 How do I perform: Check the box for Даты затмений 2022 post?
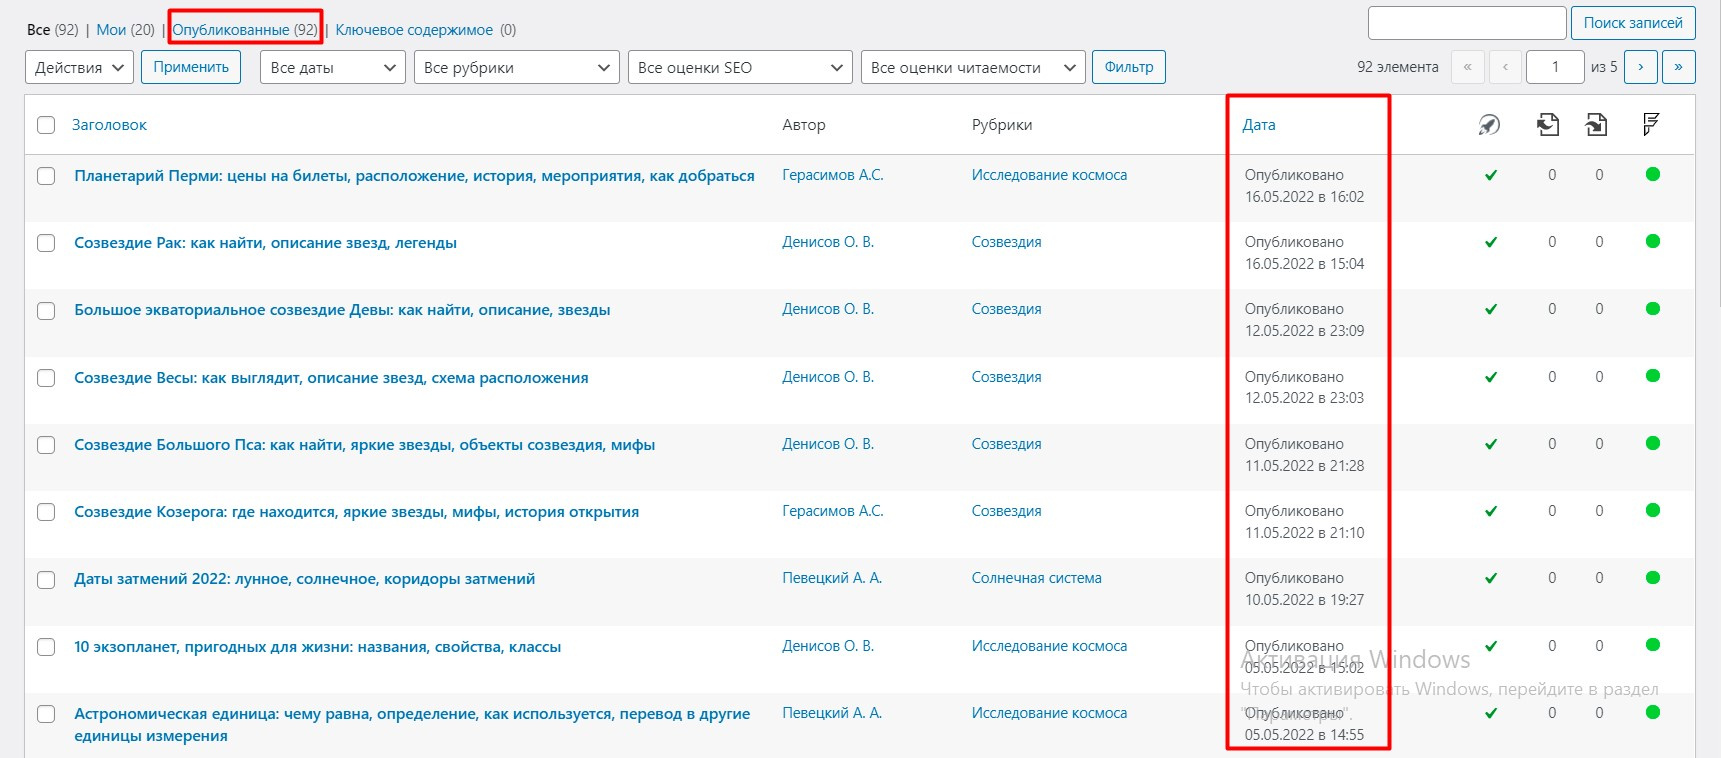(x=46, y=579)
